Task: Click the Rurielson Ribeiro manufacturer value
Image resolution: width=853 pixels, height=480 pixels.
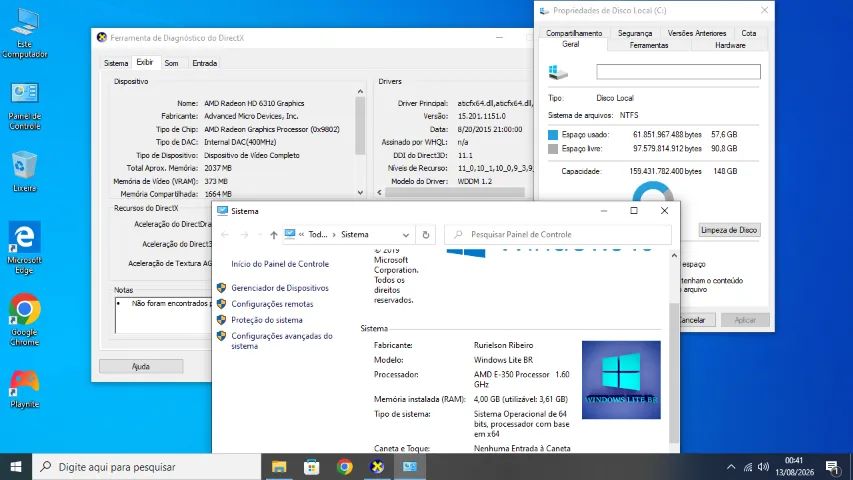Action: tap(503, 345)
